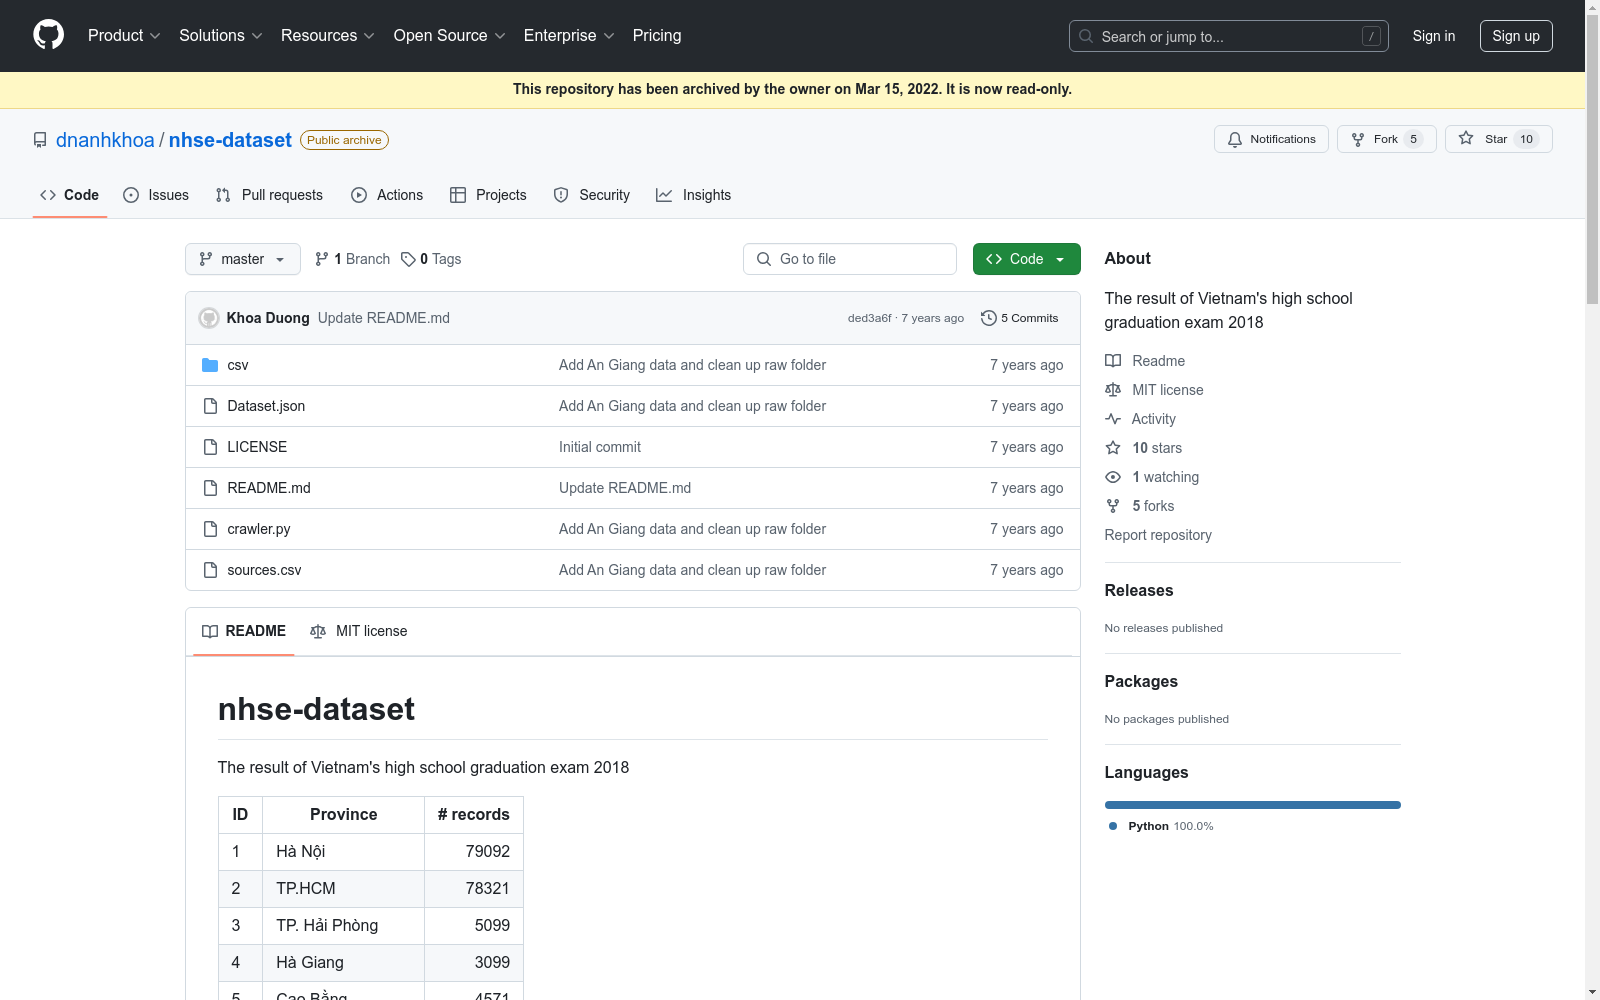Click the file icon for Dataset.json
The image size is (1600, 1000).
[210, 406]
